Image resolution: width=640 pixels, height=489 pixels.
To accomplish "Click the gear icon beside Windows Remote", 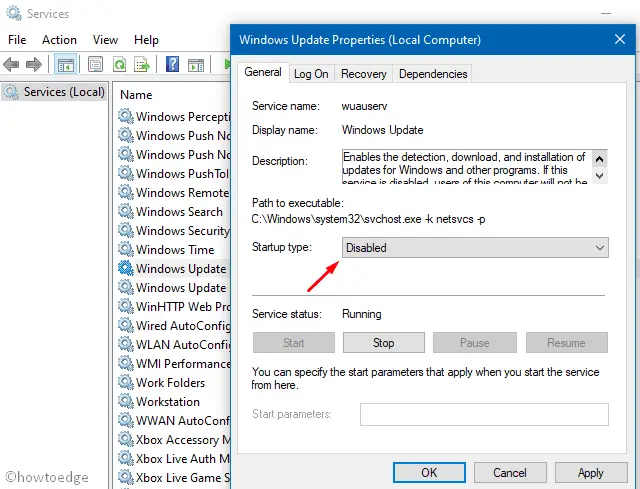I will (x=126, y=192).
